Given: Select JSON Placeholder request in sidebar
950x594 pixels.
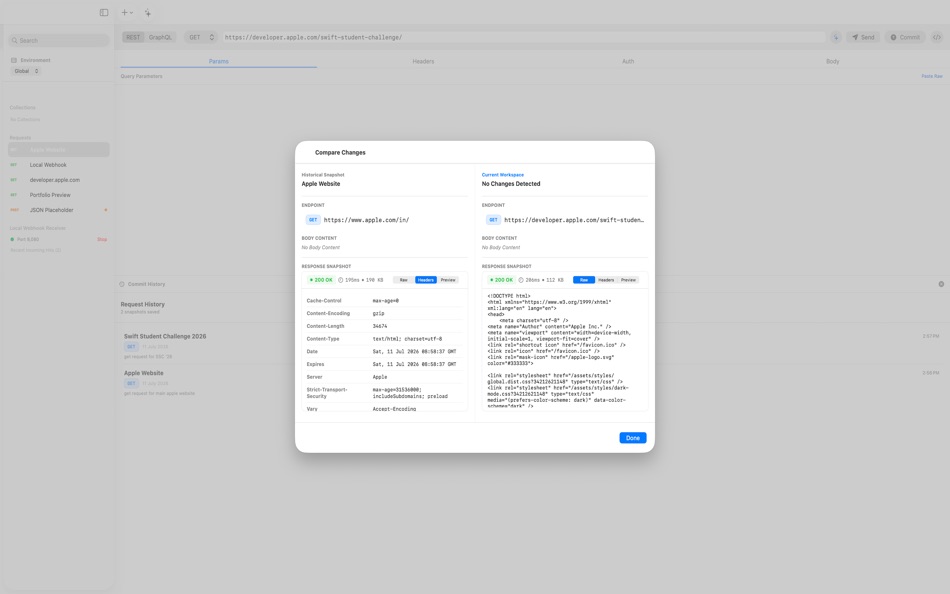Looking at the screenshot, I should (59, 210).
